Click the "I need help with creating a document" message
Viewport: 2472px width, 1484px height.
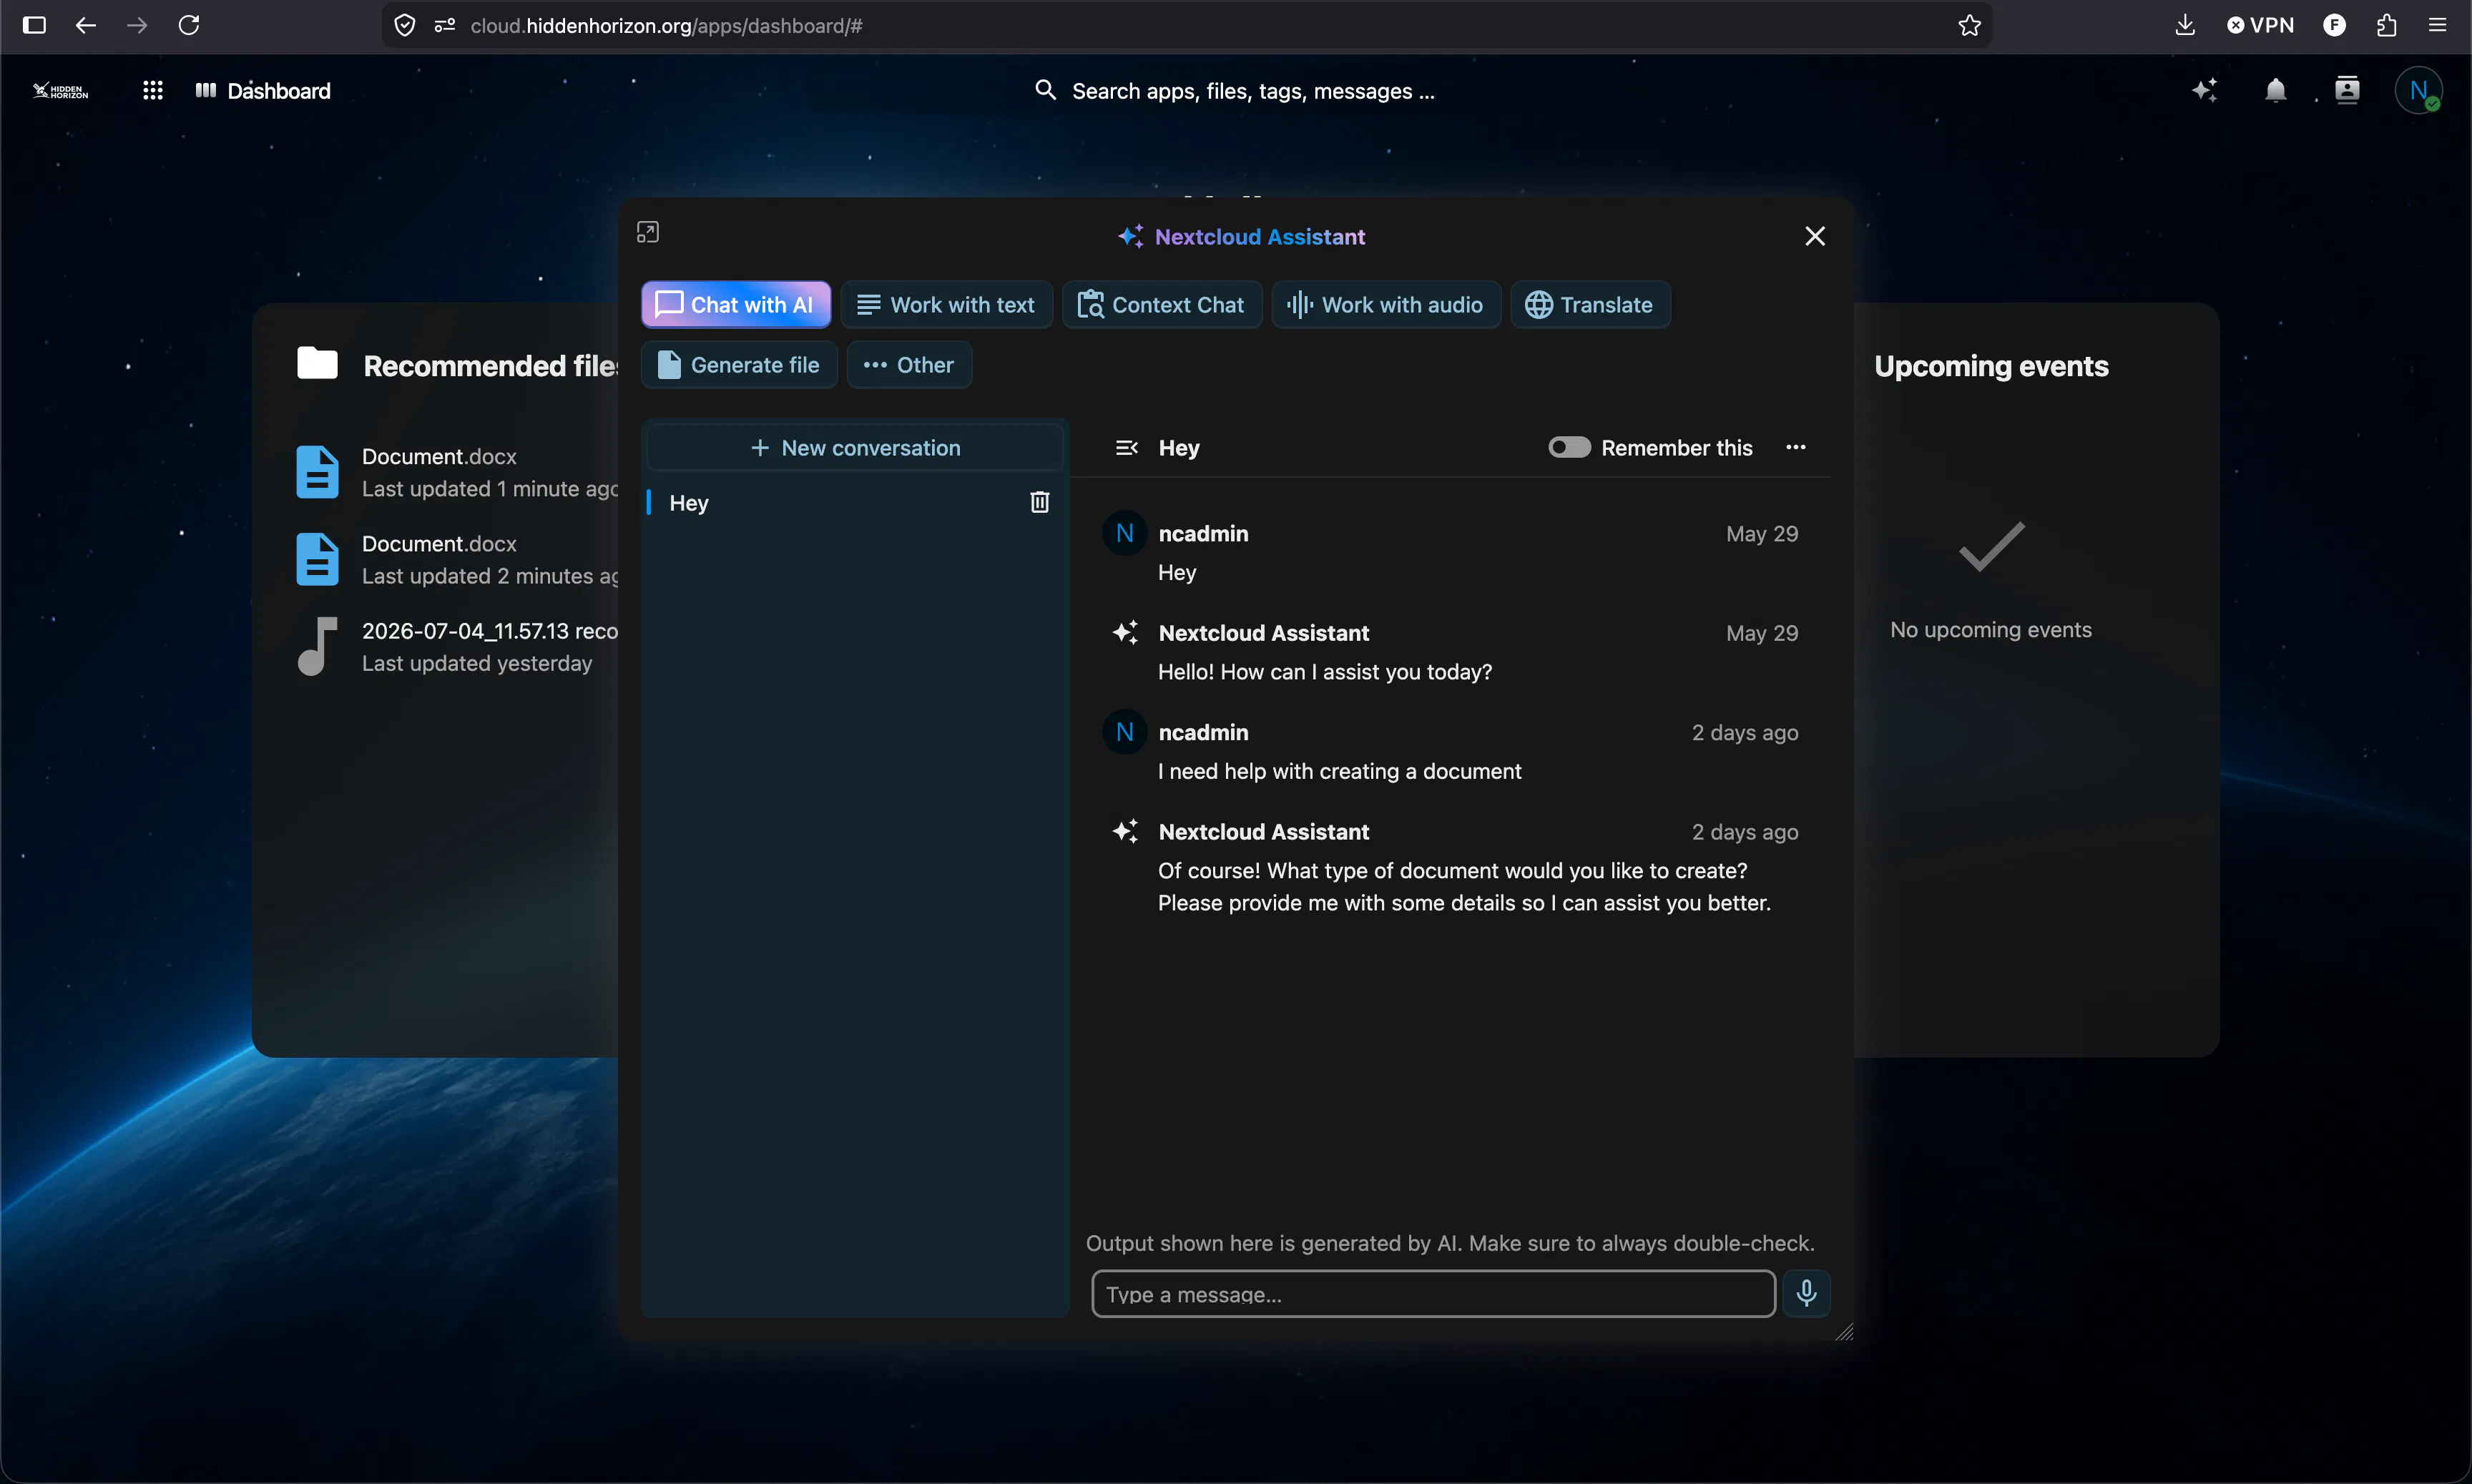[1339, 771]
